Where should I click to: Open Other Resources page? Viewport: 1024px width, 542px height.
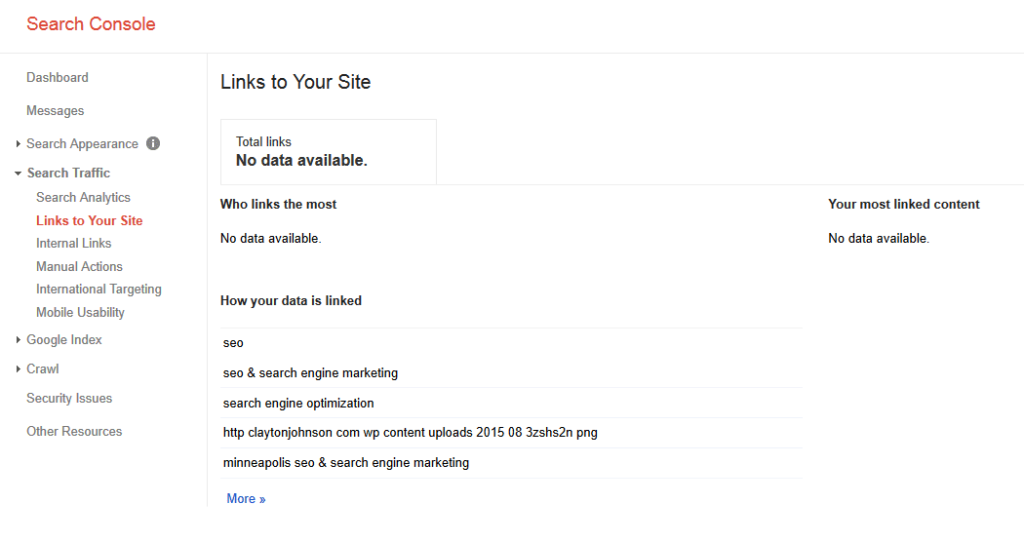click(74, 431)
